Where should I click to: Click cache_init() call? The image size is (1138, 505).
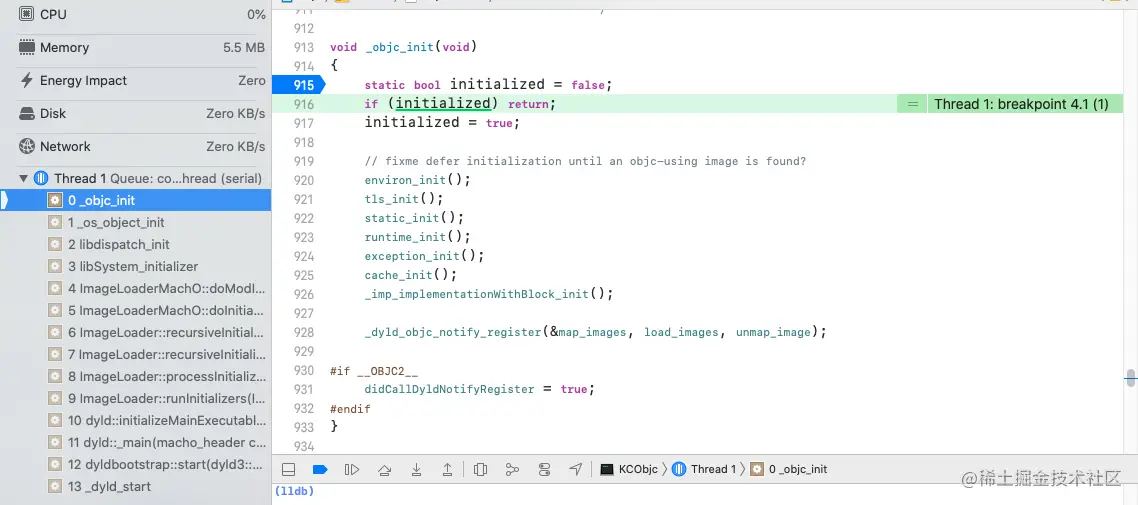(411, 275)
